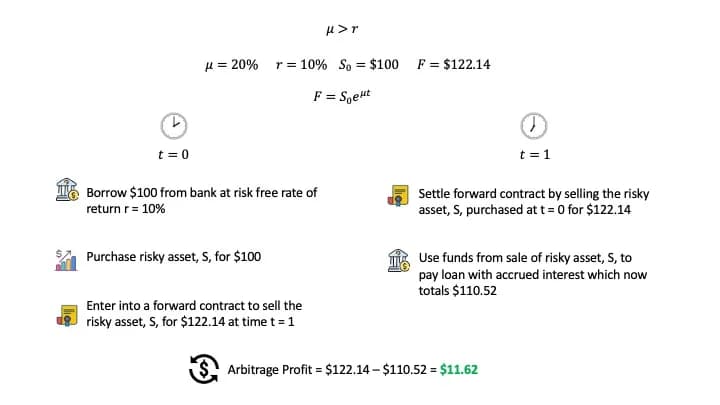The image size is (720, 405).
Task: Click the clock icon above t = 1
Action: (x=534, y=126)
